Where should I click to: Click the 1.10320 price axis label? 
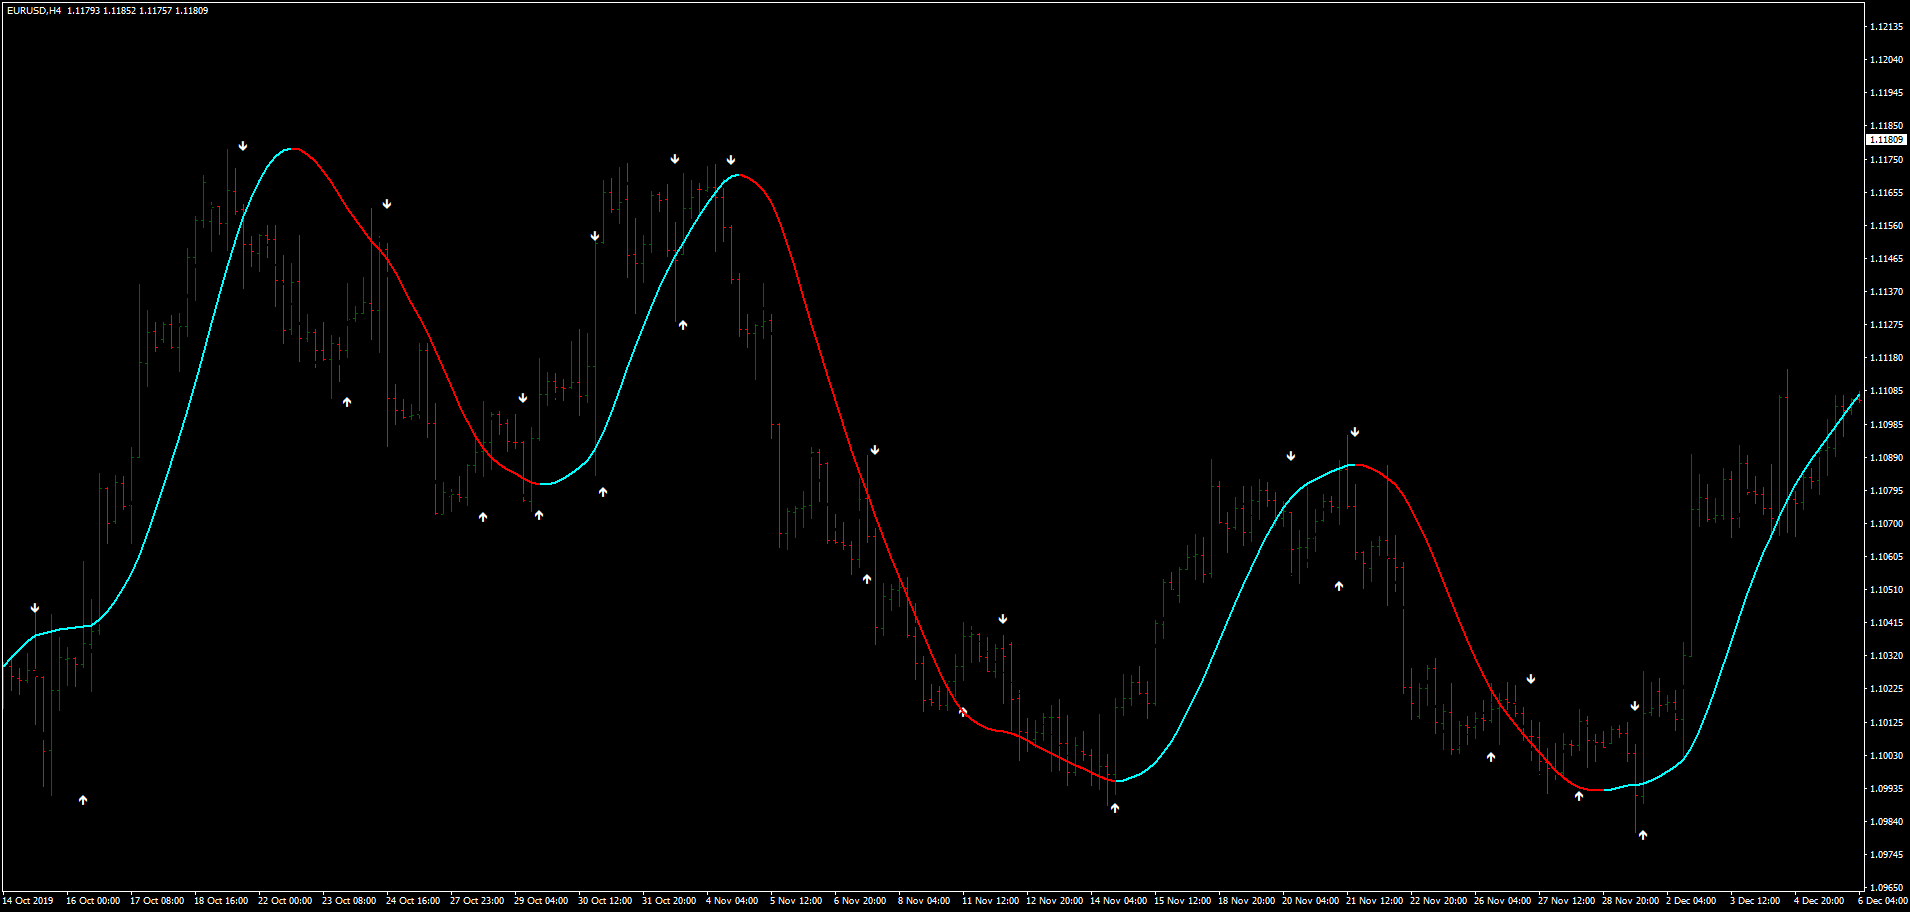[x=1886, y=656]
